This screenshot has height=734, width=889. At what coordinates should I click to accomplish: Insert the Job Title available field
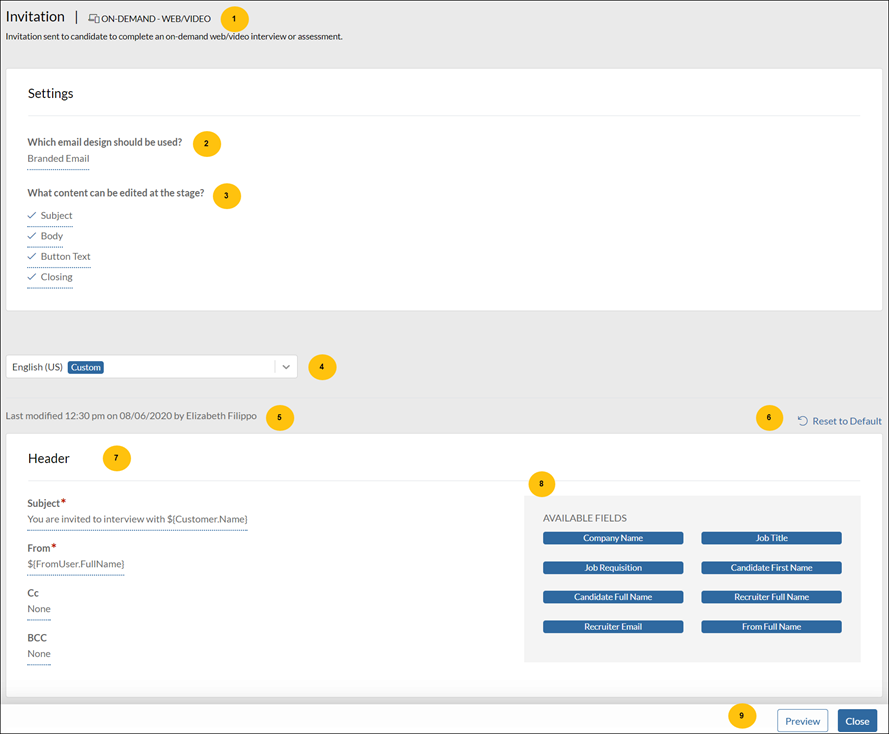pyautogui.click(x=771, y=538)
